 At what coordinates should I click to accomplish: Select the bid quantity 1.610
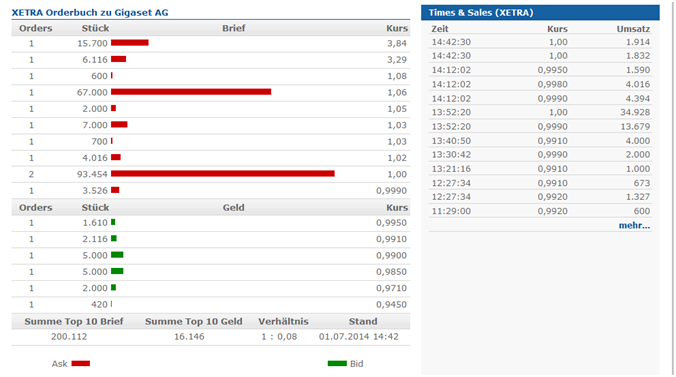coord(95,223)
